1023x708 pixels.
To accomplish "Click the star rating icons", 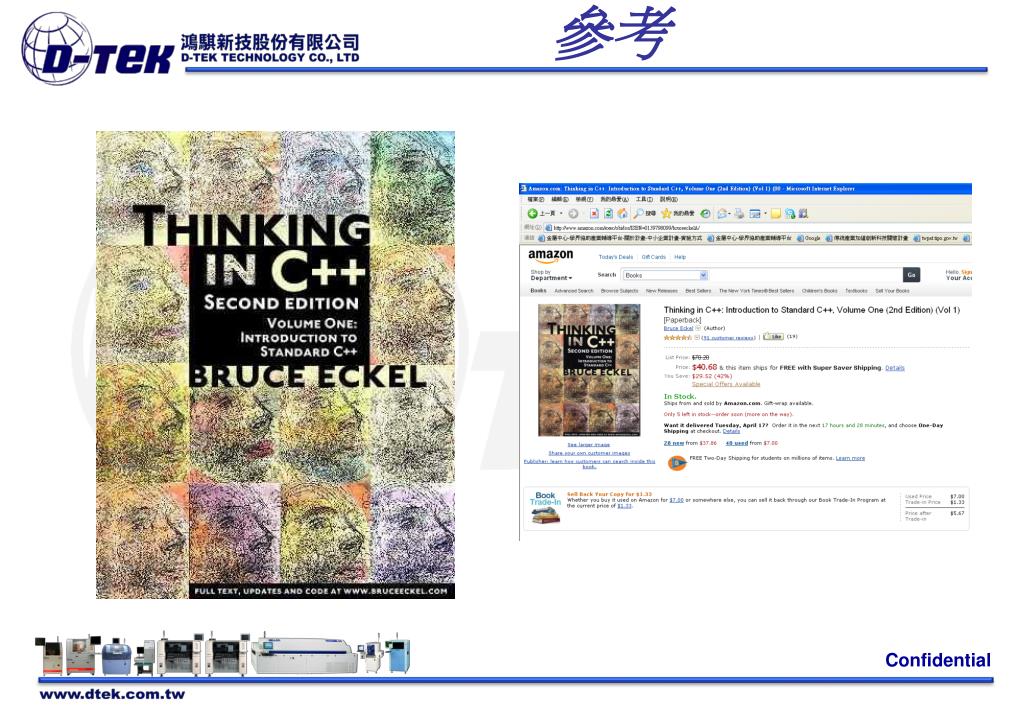I will point(677,337).
